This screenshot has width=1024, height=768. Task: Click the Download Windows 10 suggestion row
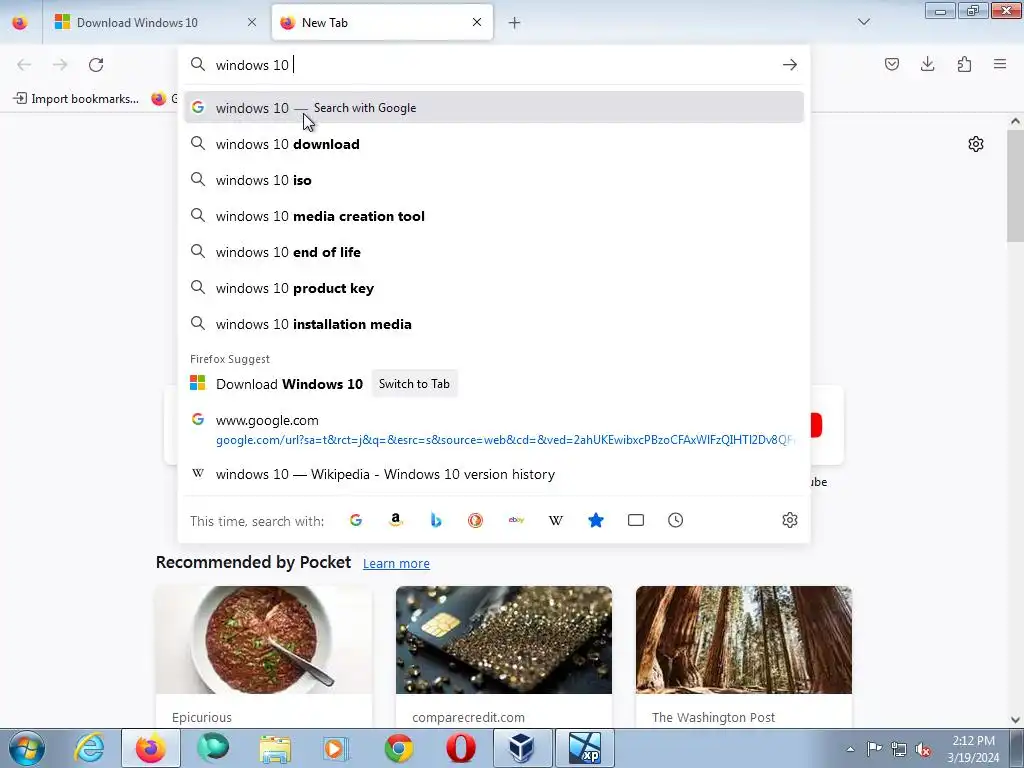point(494,384)
